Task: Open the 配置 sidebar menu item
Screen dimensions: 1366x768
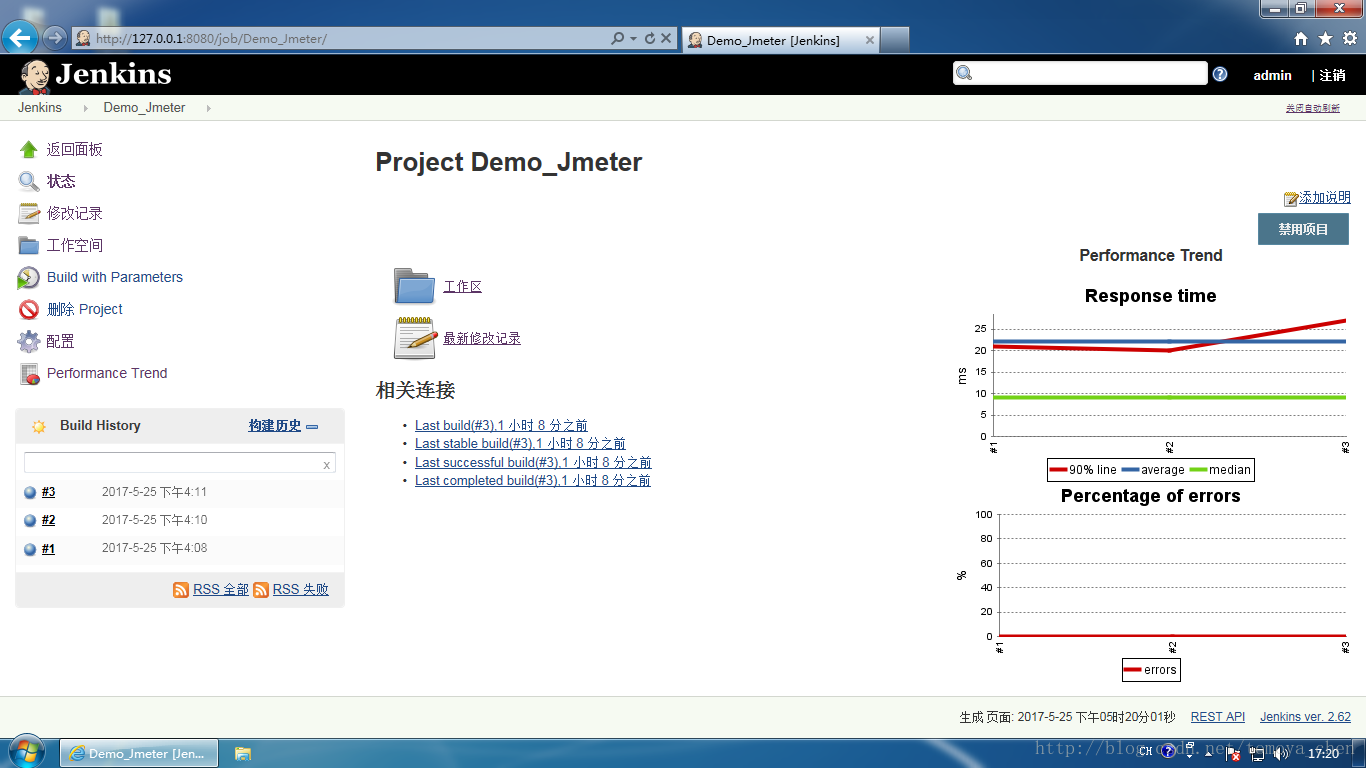Action: (x=61, y=342)
